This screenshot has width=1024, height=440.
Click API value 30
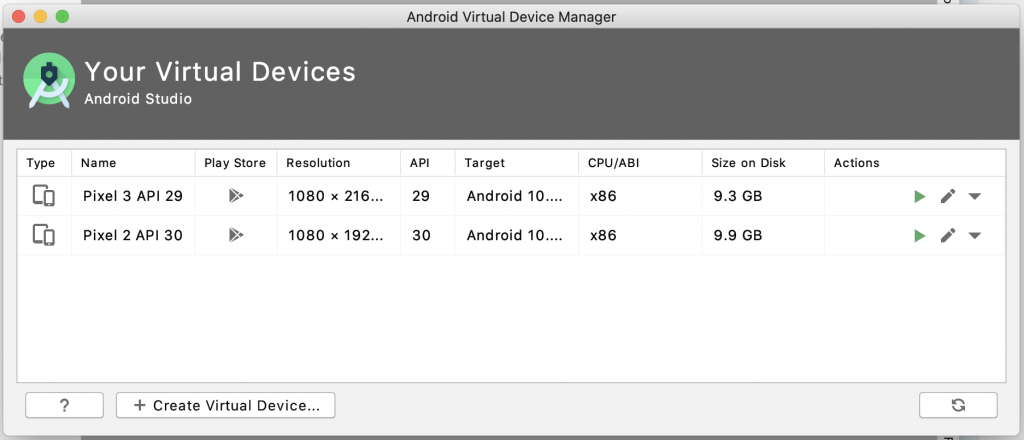[428, 236]
